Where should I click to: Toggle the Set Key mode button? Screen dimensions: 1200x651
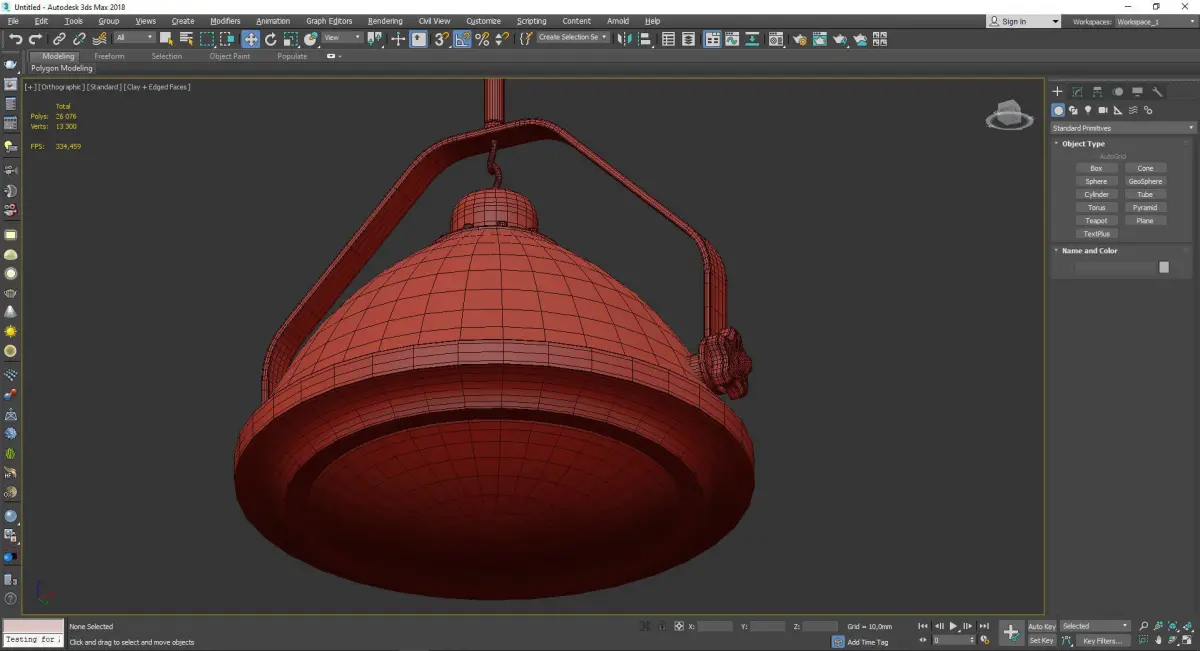[1042, 640]
